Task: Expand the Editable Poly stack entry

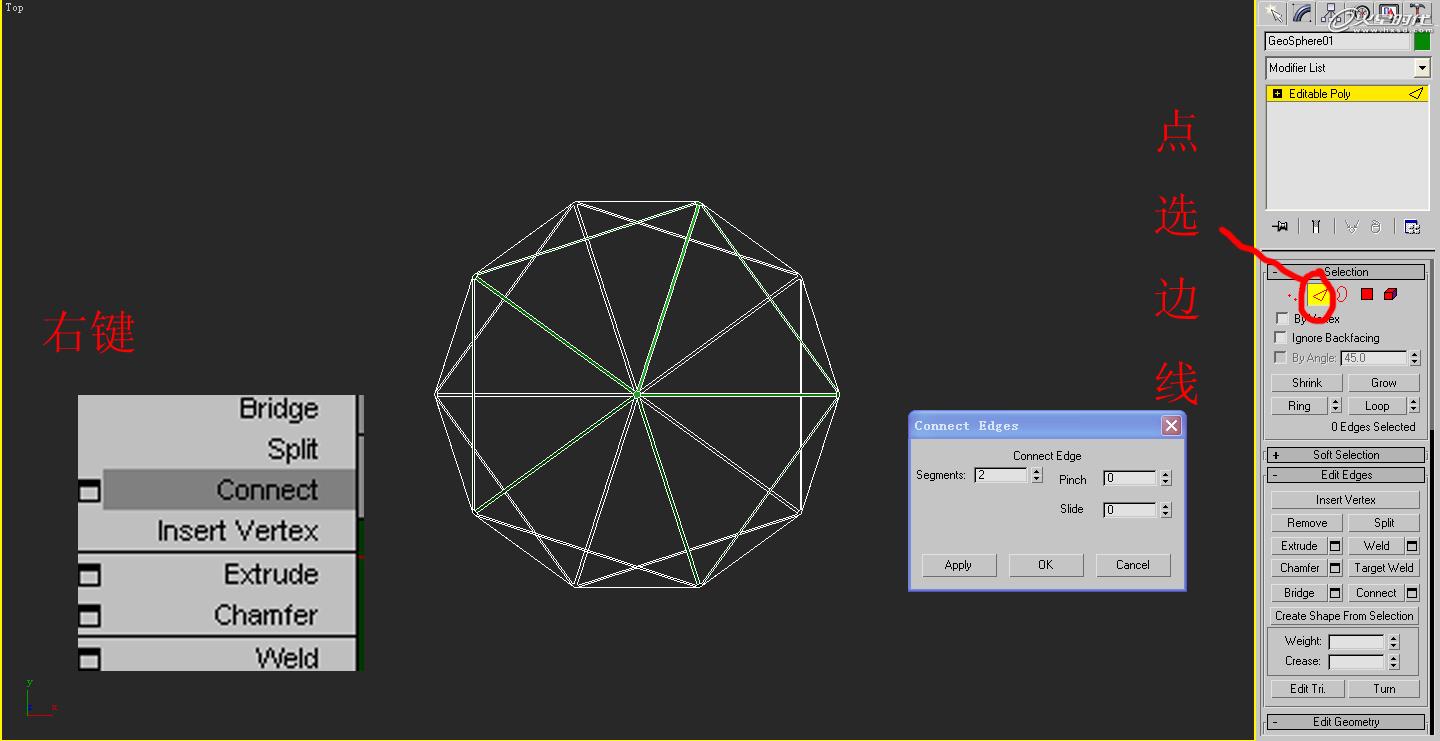Action: click(x=1276, y=93)
